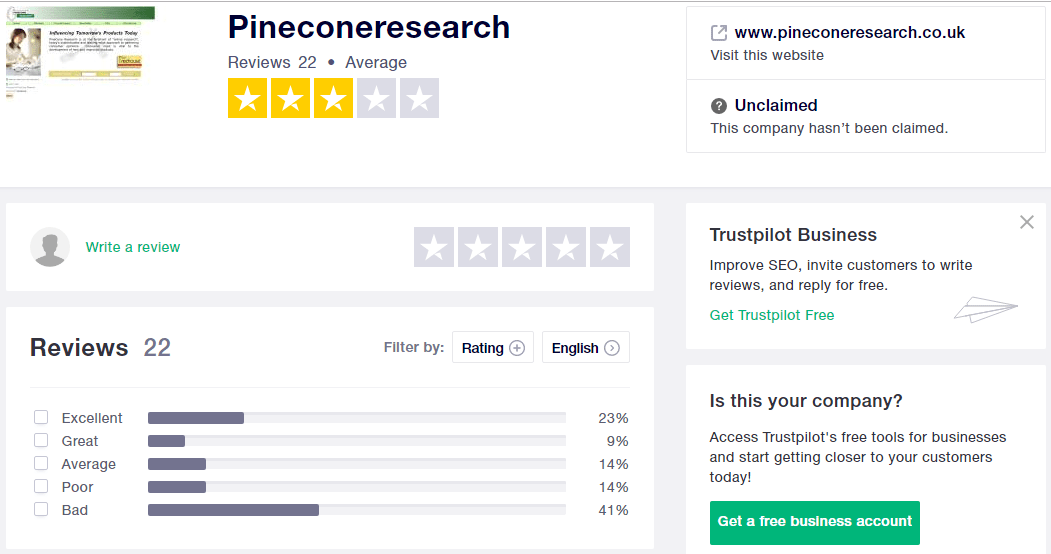Click Get a free business account button
The height and width of the screenshot is (554, 1051).
pos(815,523)
